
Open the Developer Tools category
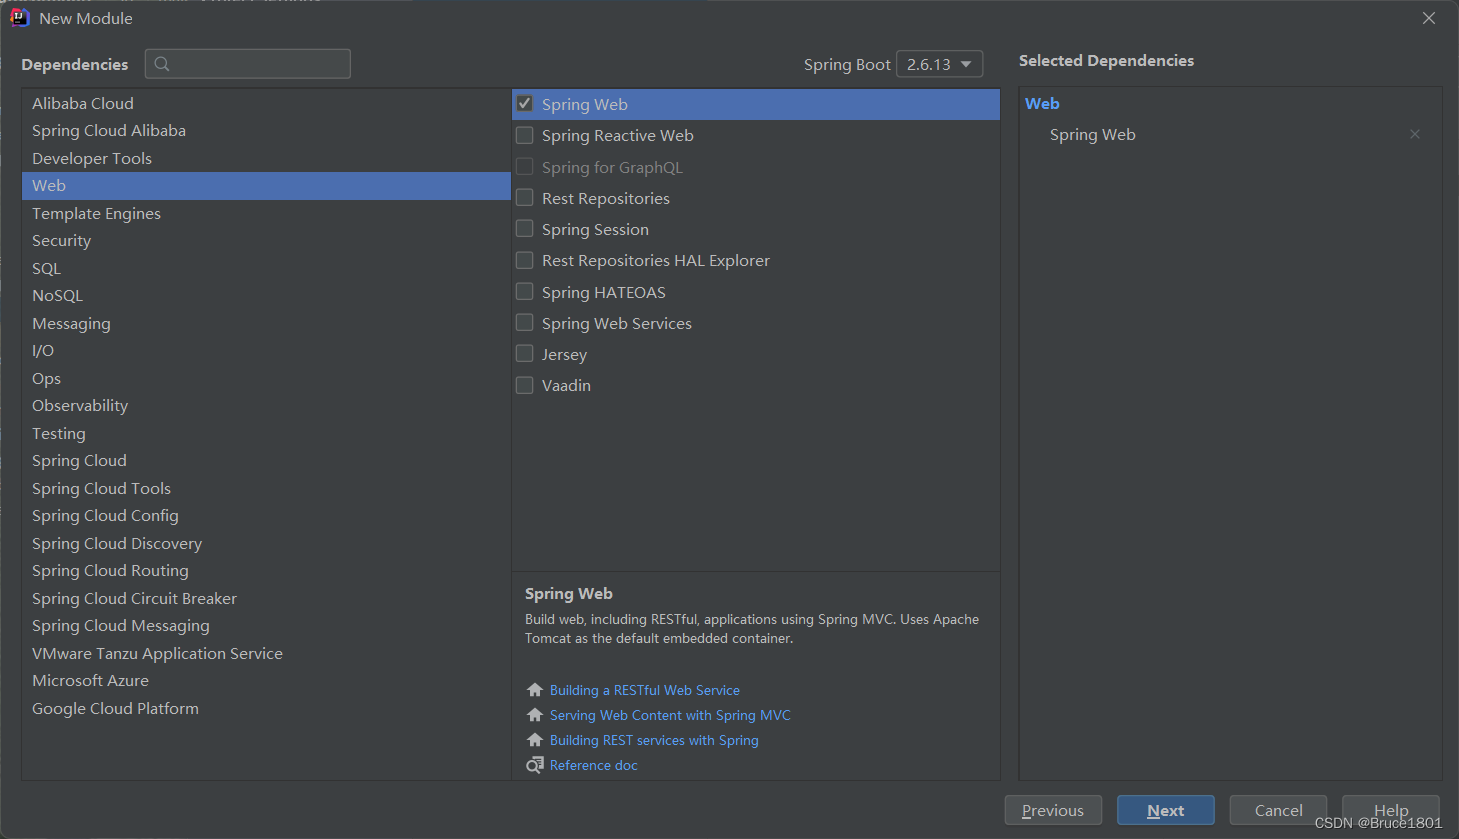pos(266,158)
